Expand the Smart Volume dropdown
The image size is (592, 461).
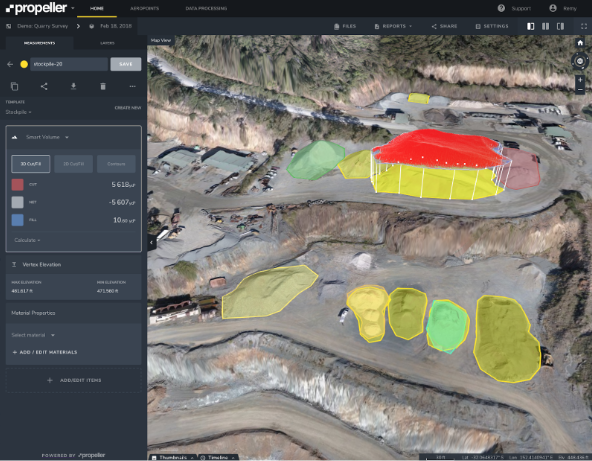[47, 137]
